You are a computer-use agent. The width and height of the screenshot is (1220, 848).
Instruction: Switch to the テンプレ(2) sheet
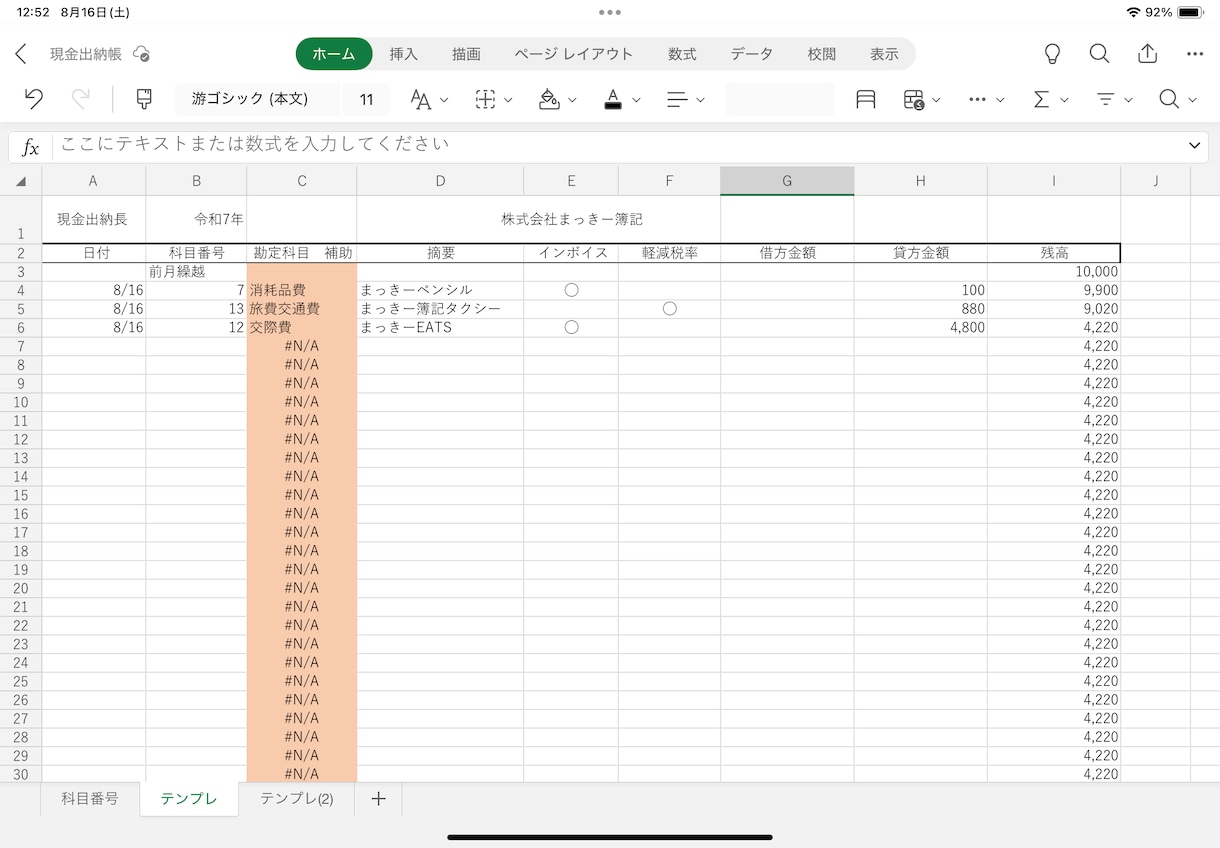297,799
